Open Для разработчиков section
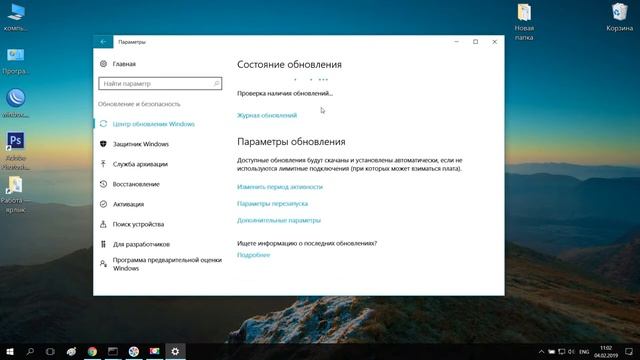Viewport: 640px width, 360px height. [141, 244]
